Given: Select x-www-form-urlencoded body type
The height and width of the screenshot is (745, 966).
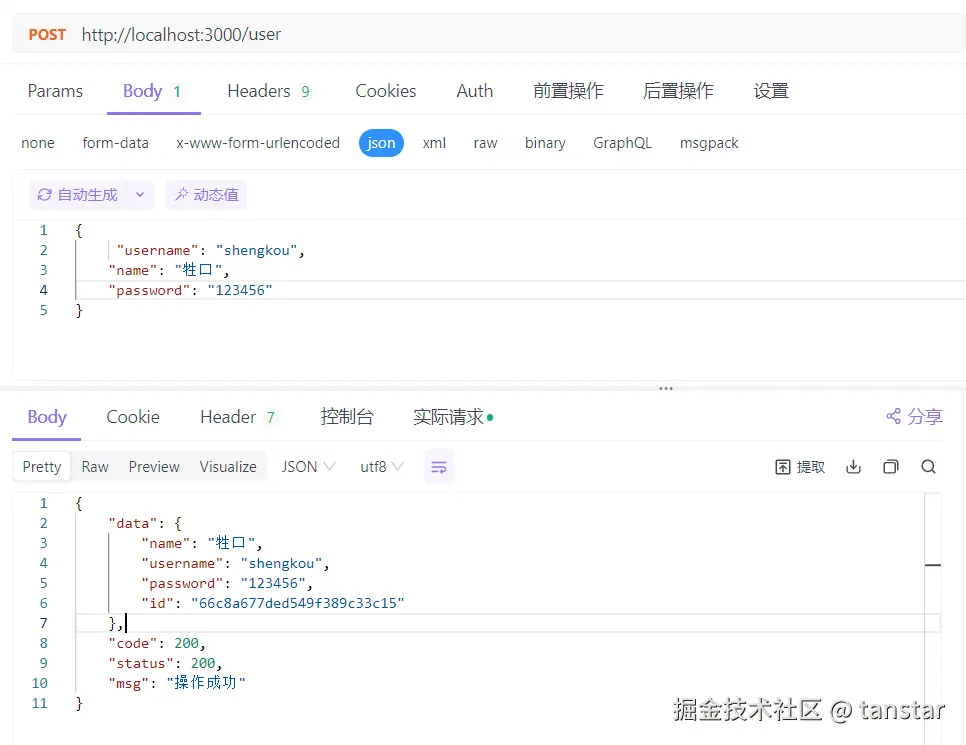Looking at the screenshot, I should coord(258,143).
